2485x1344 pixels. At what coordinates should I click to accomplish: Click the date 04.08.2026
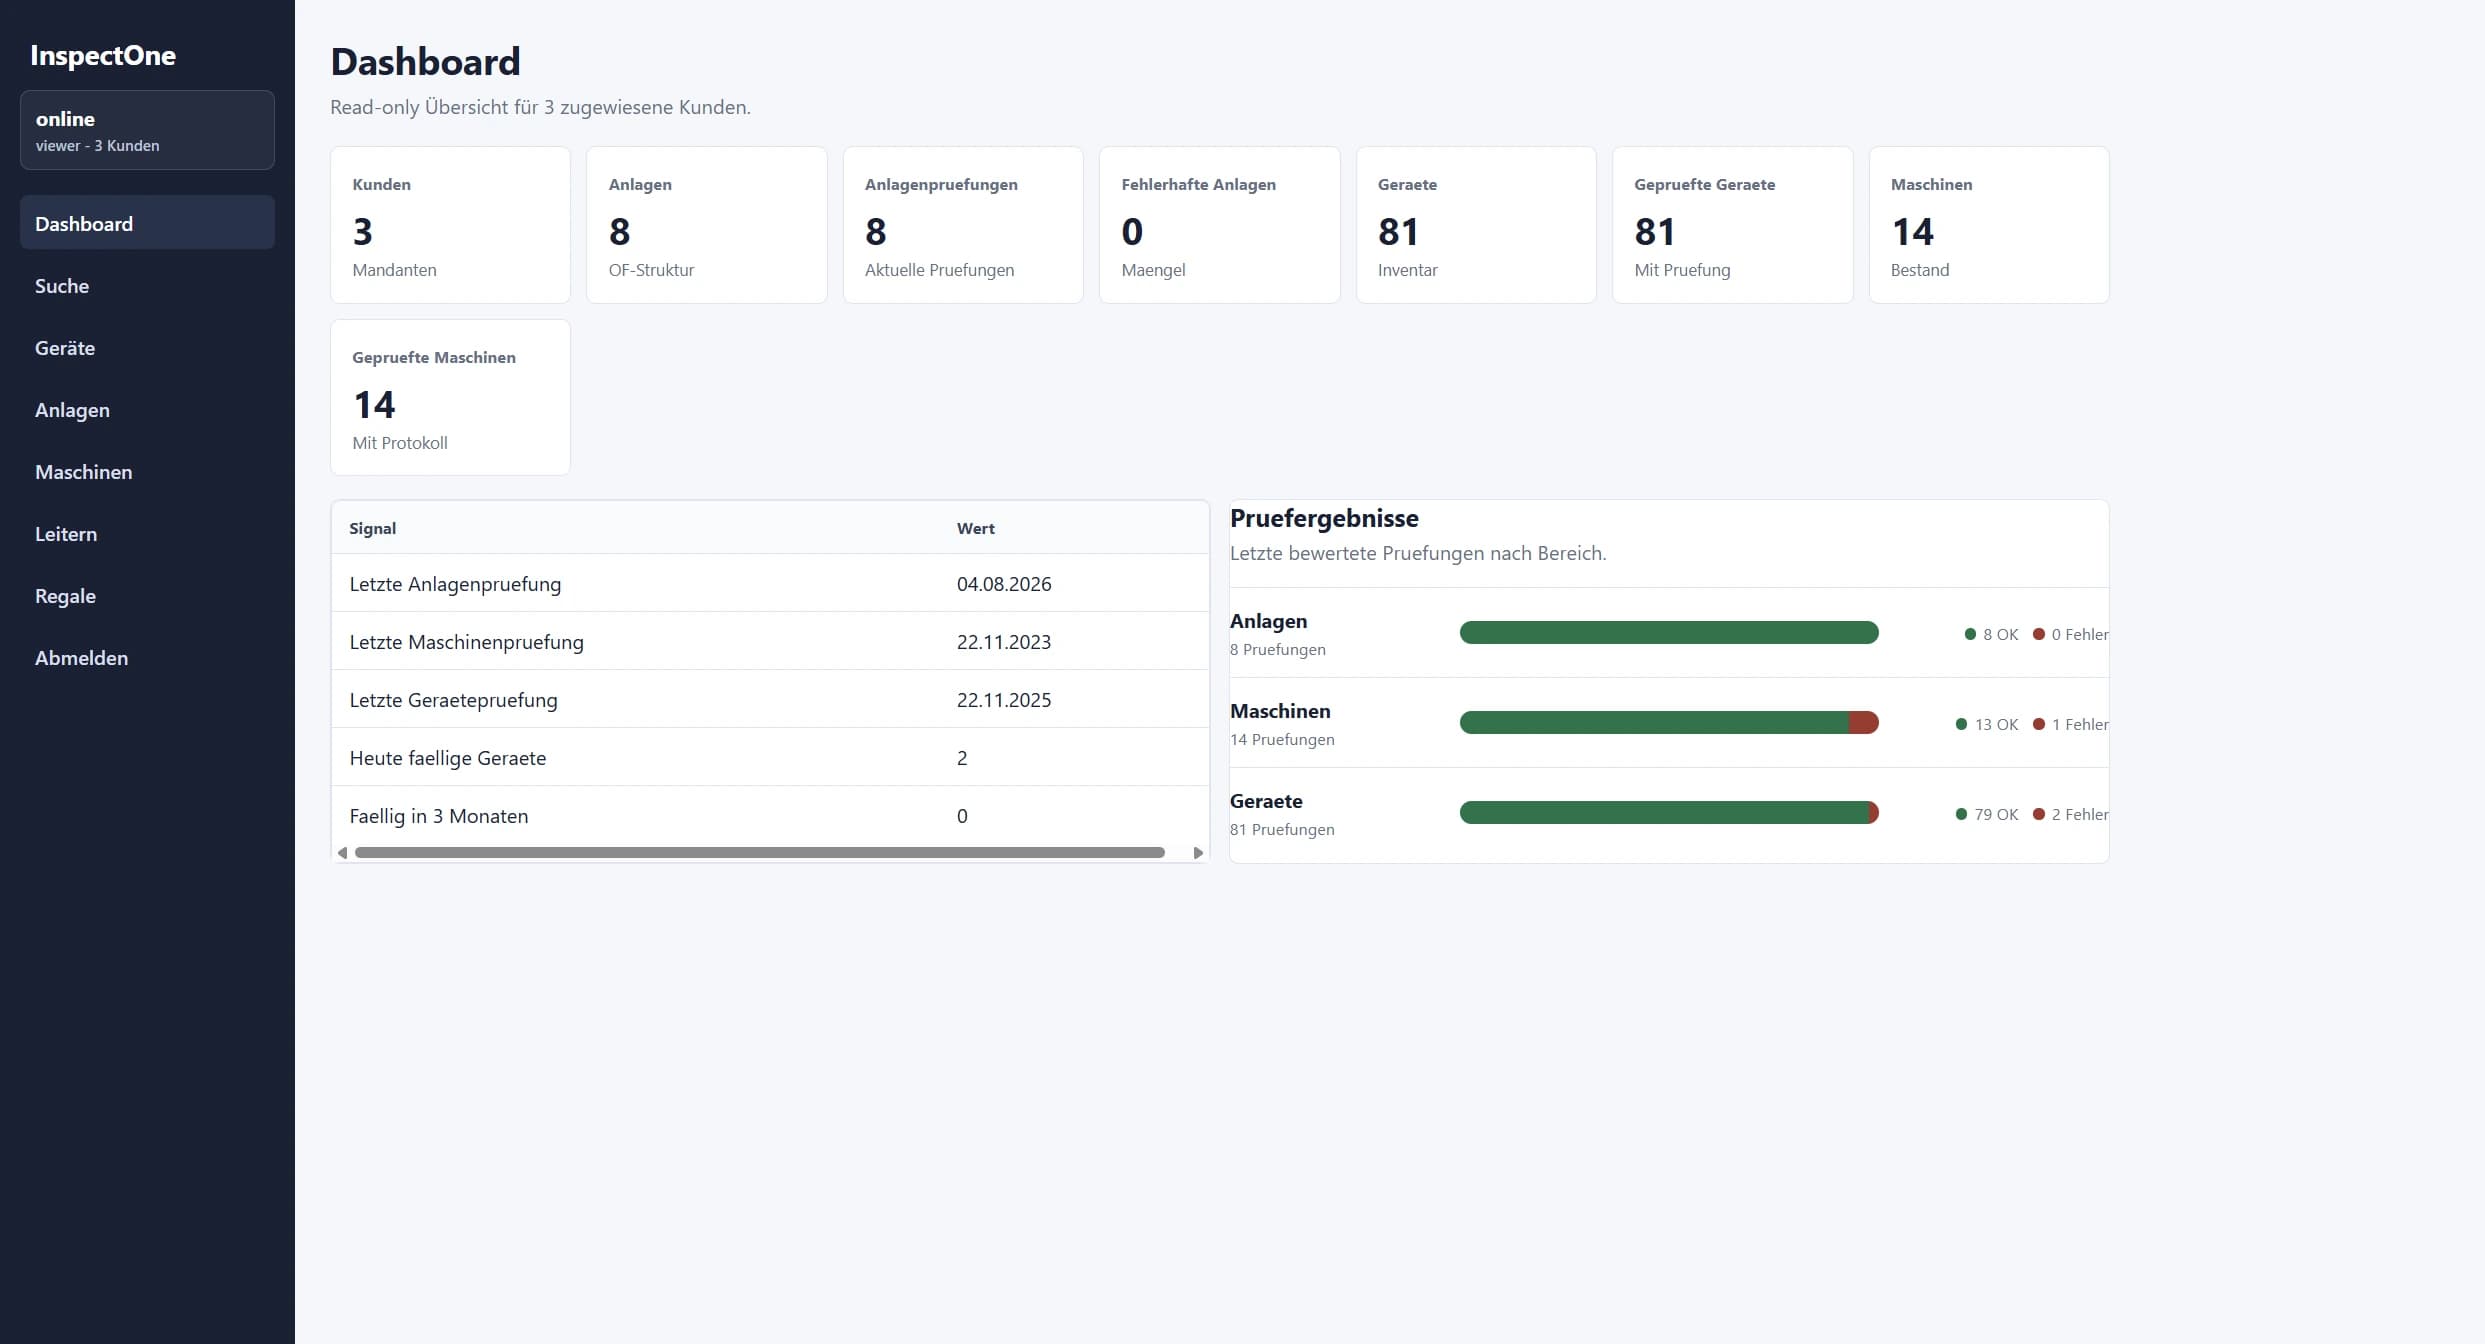coord(1004,584)
